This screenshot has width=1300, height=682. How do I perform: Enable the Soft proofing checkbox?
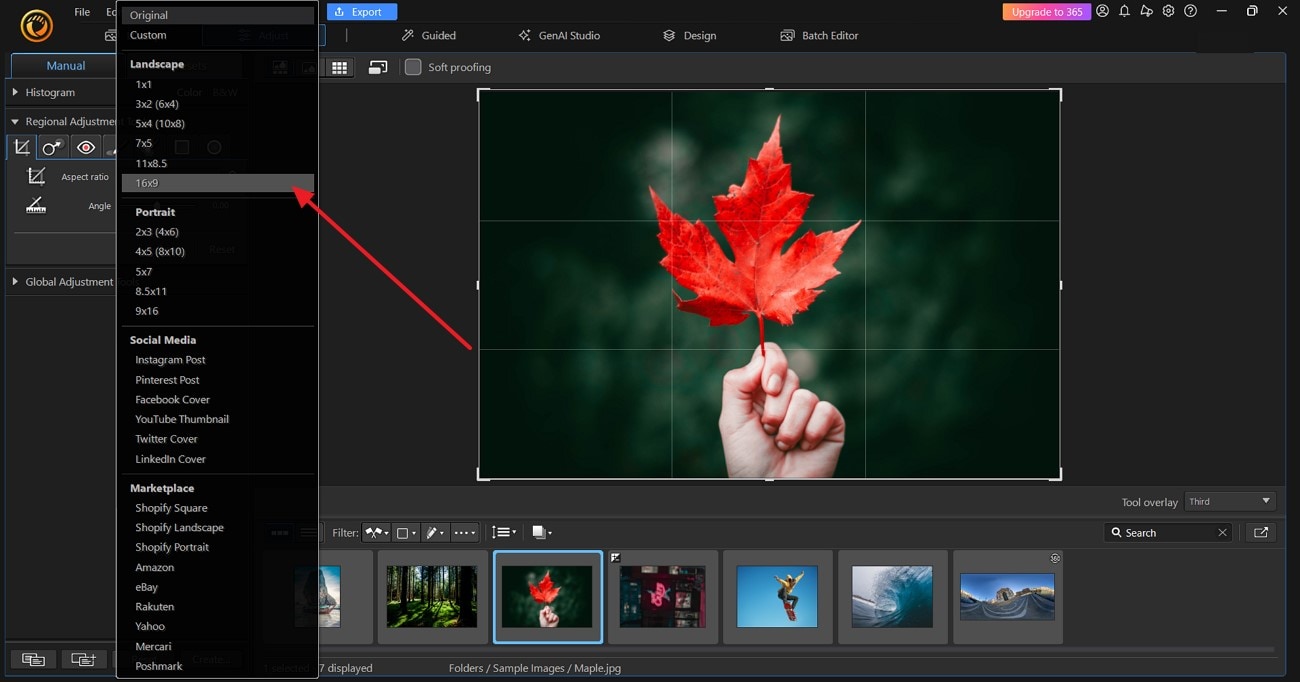pyautogui.click(x=413, y=67)
